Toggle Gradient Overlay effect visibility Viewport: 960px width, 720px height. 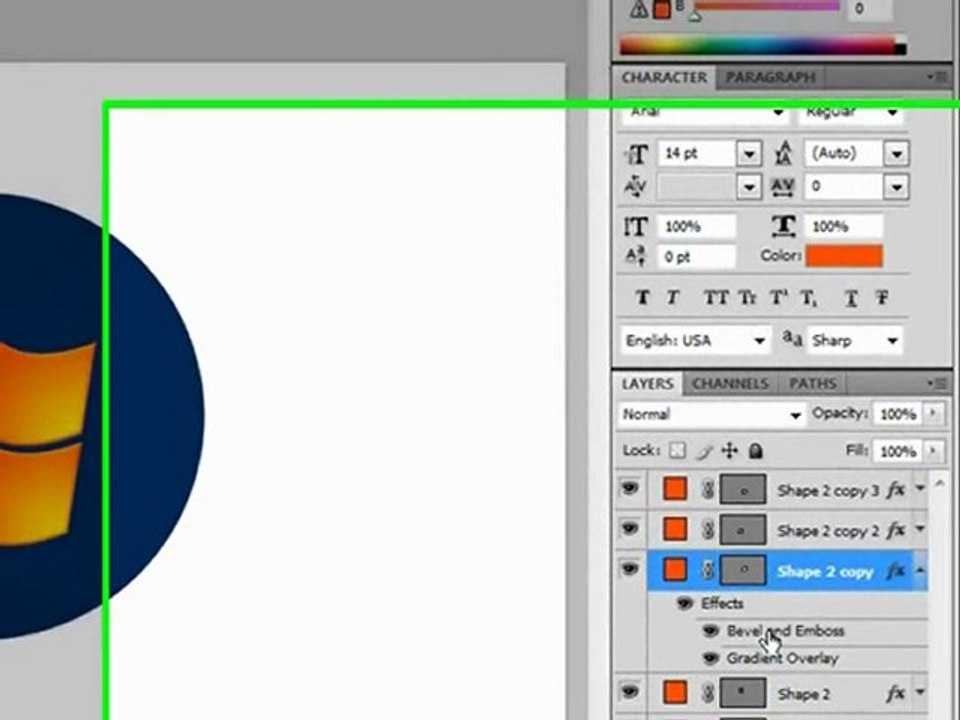tap(710, 658)
